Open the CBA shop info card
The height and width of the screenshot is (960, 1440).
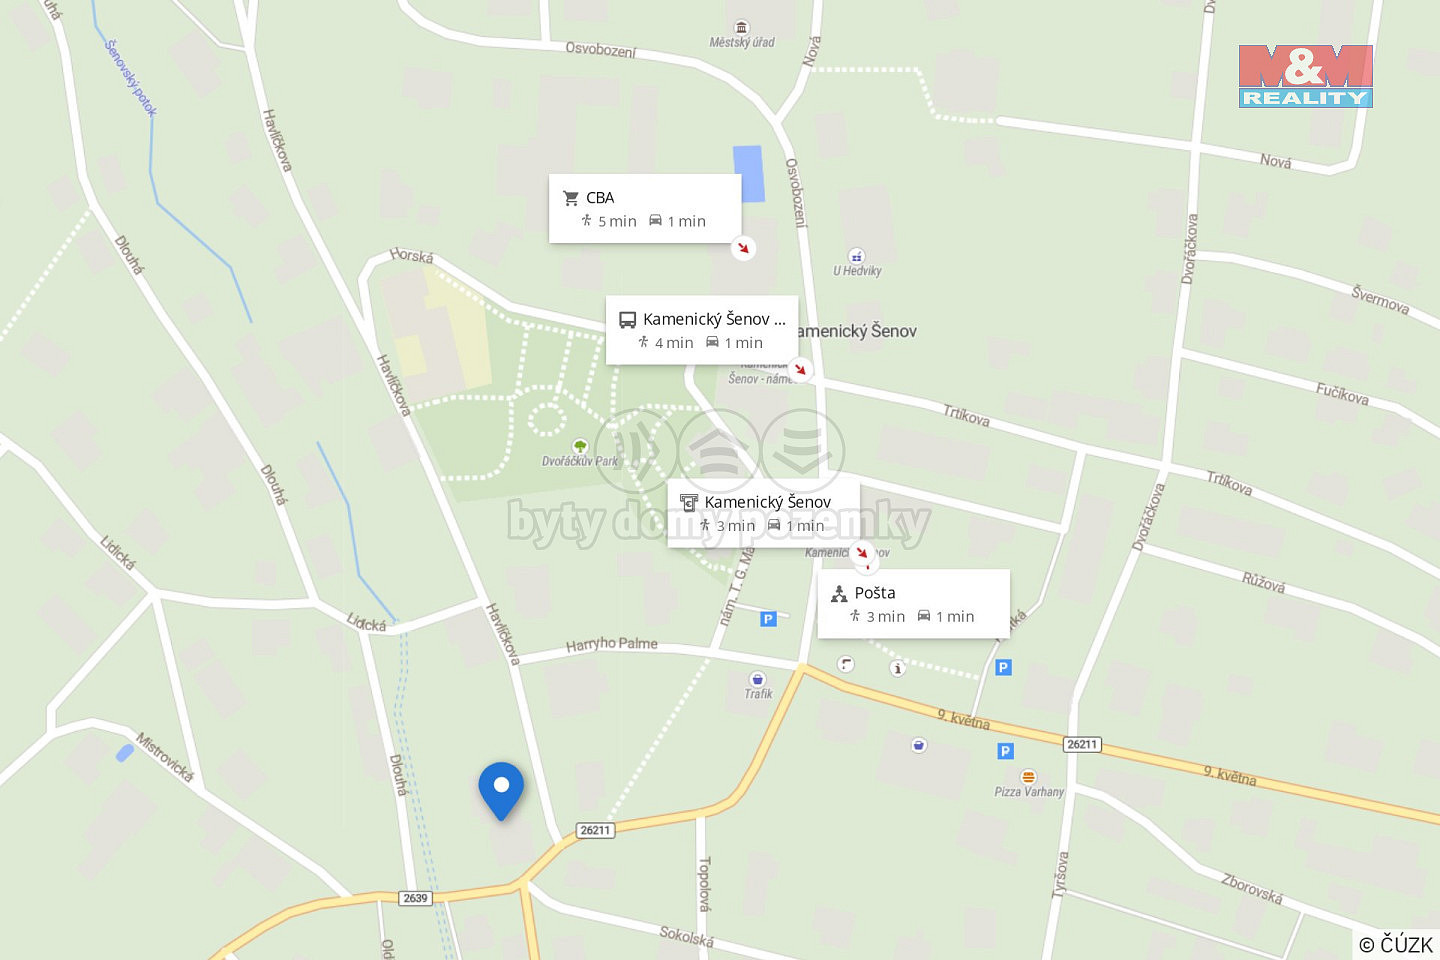pyautogui.click(x=645, y=208)
